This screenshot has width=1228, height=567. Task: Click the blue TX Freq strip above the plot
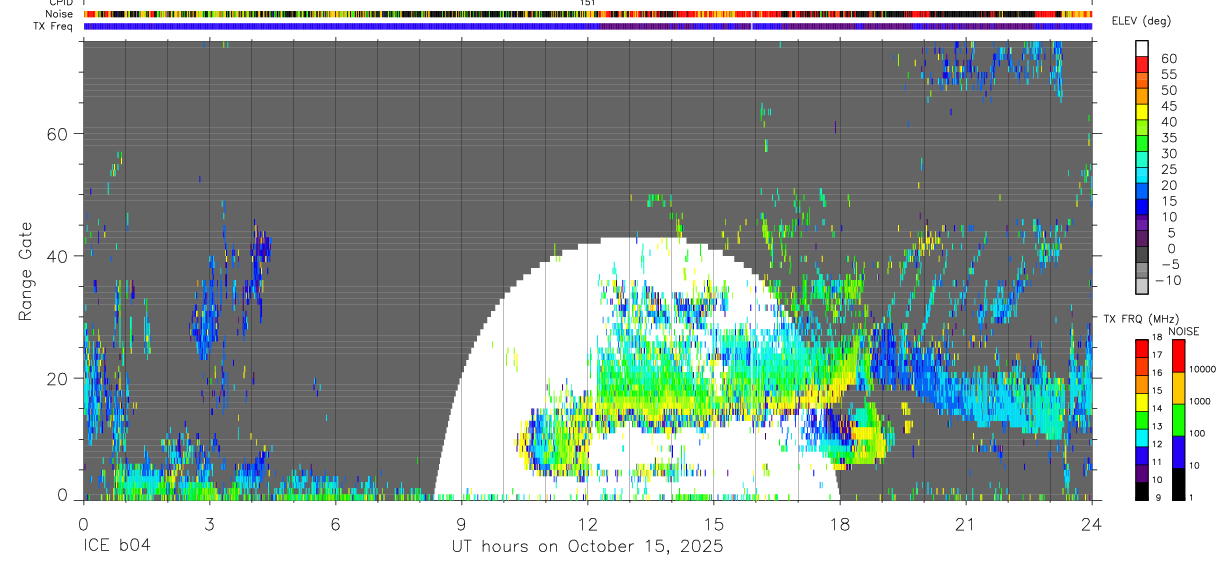pyautogui.click(x=588, y=27)
